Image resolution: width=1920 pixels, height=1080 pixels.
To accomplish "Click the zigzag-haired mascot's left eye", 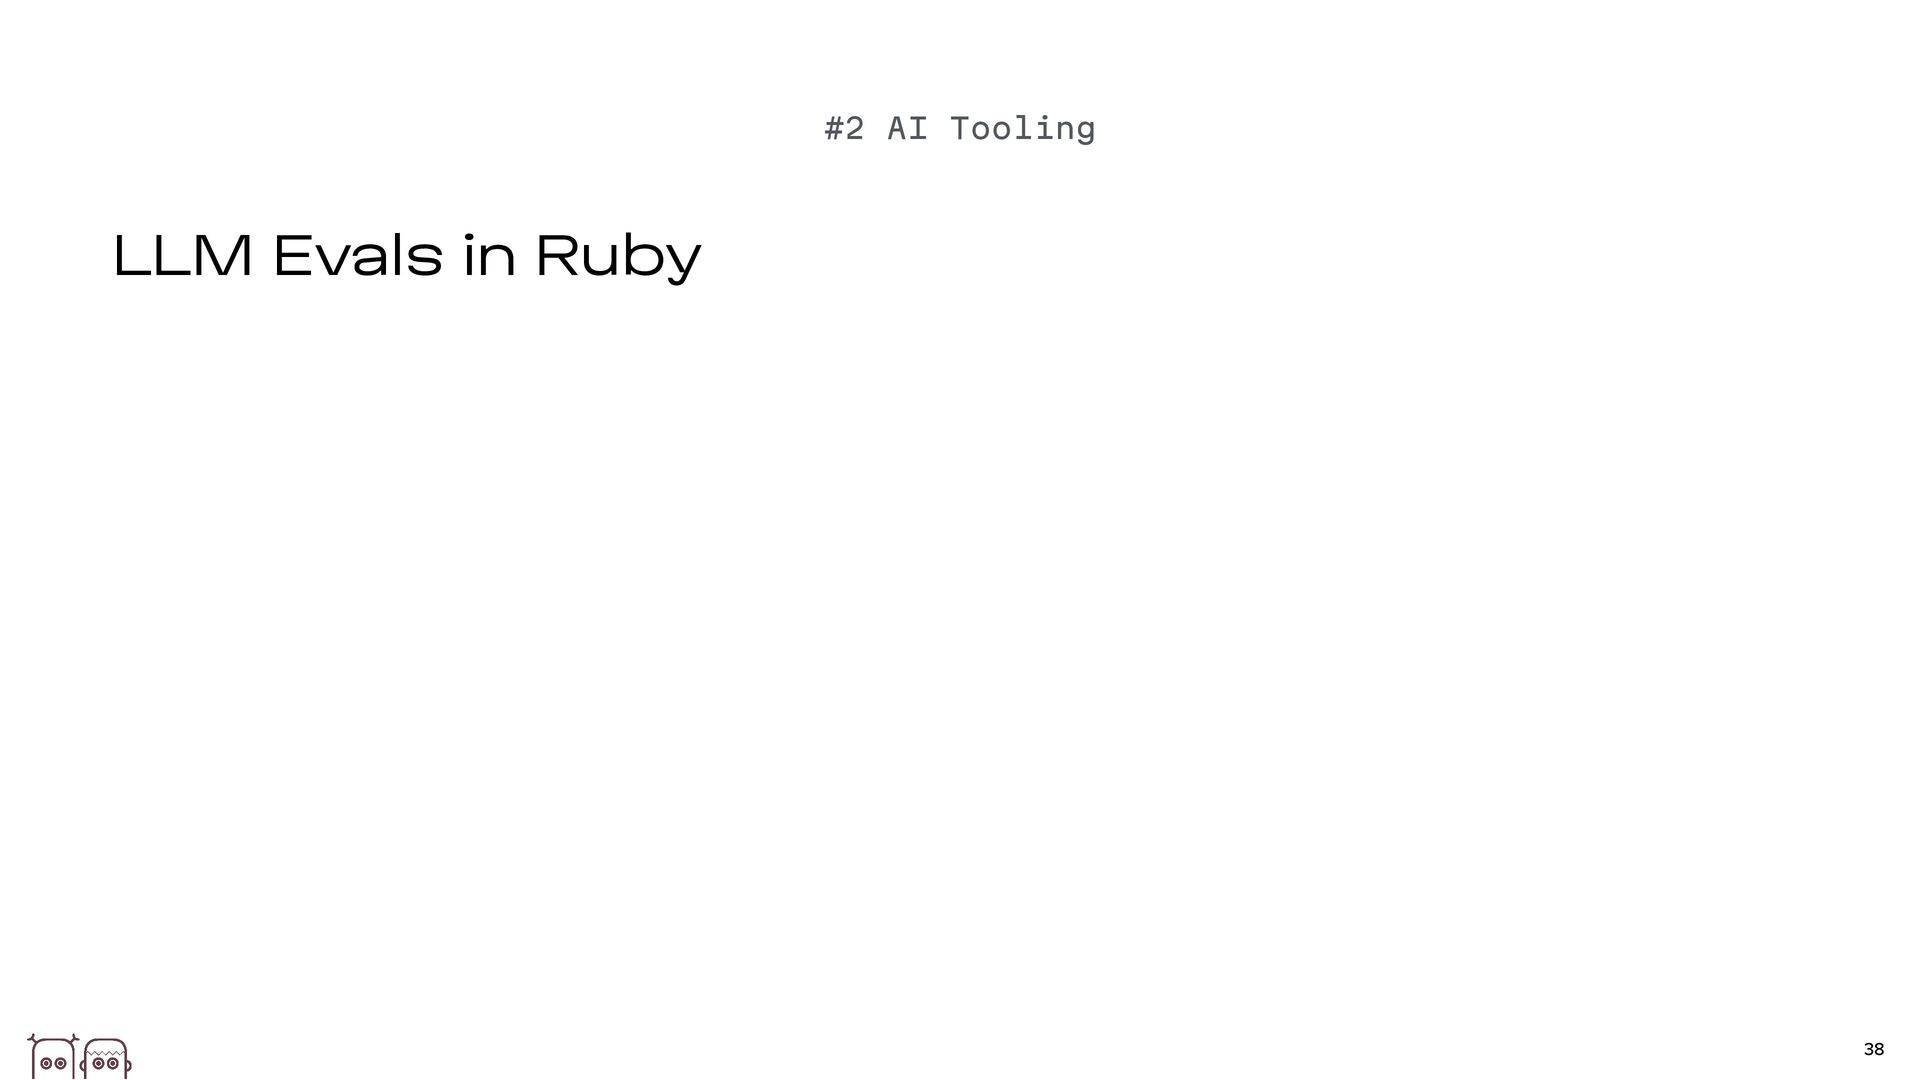I will coord(98,1064).
